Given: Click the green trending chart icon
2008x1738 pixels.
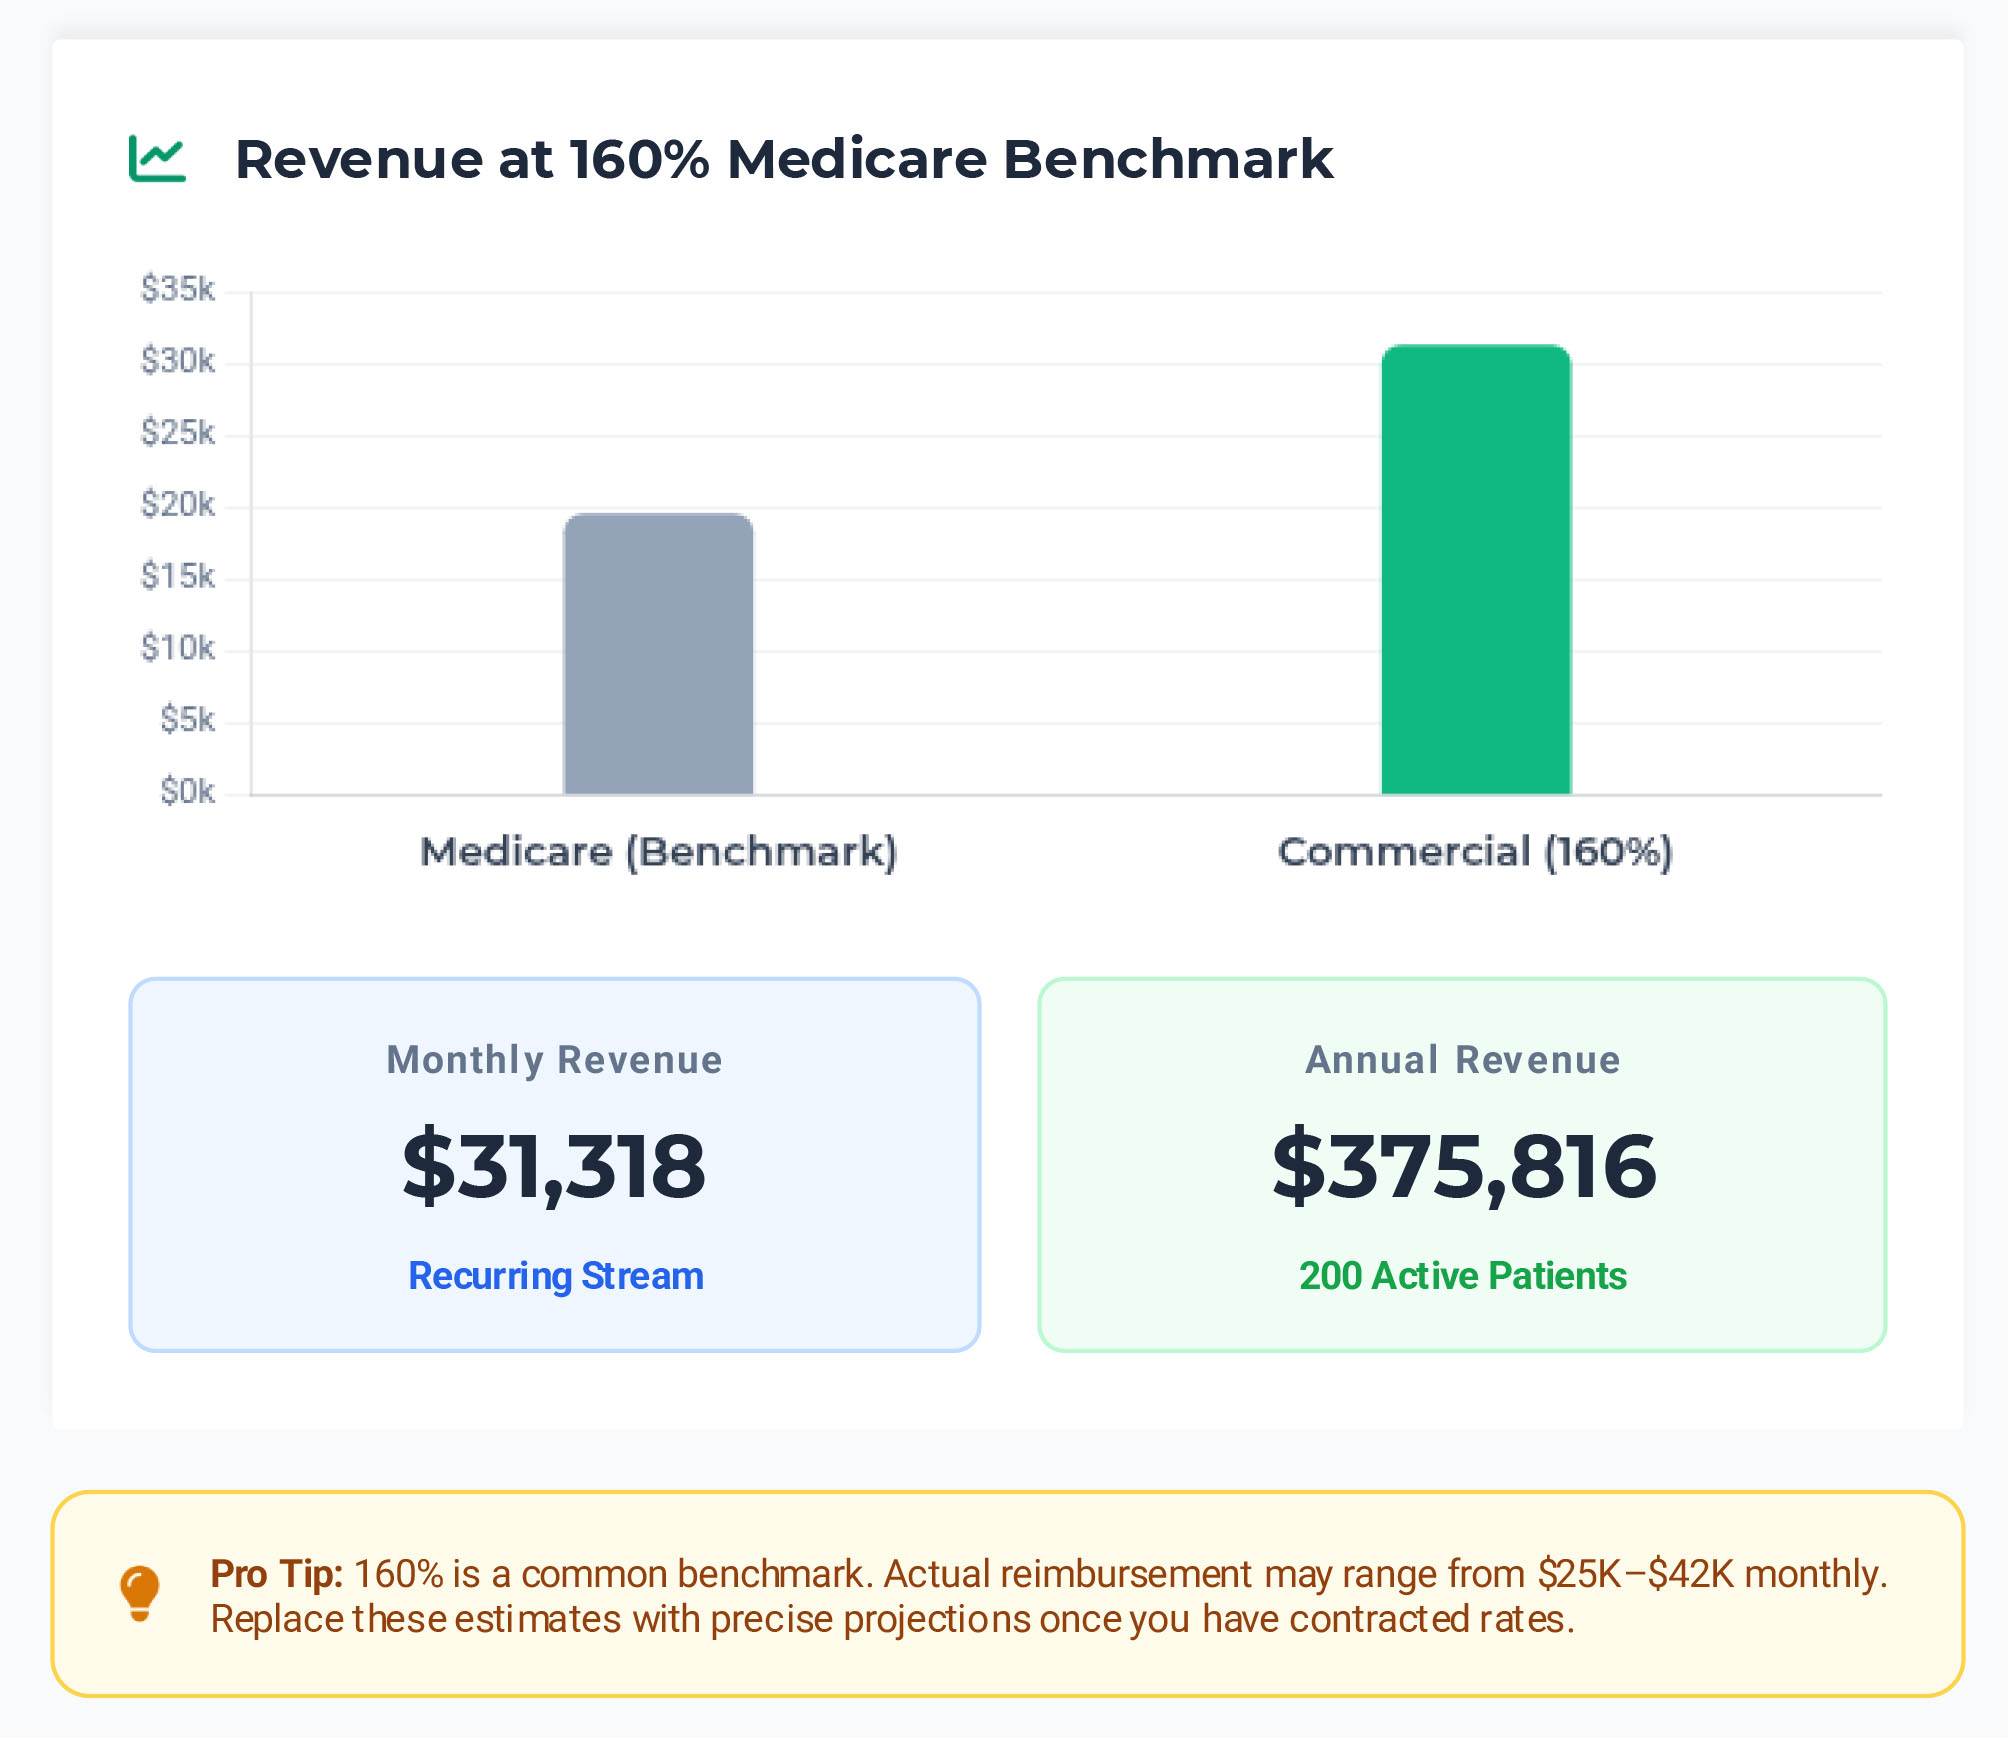Looking at the screenshot, I should [x=157, y=159].
